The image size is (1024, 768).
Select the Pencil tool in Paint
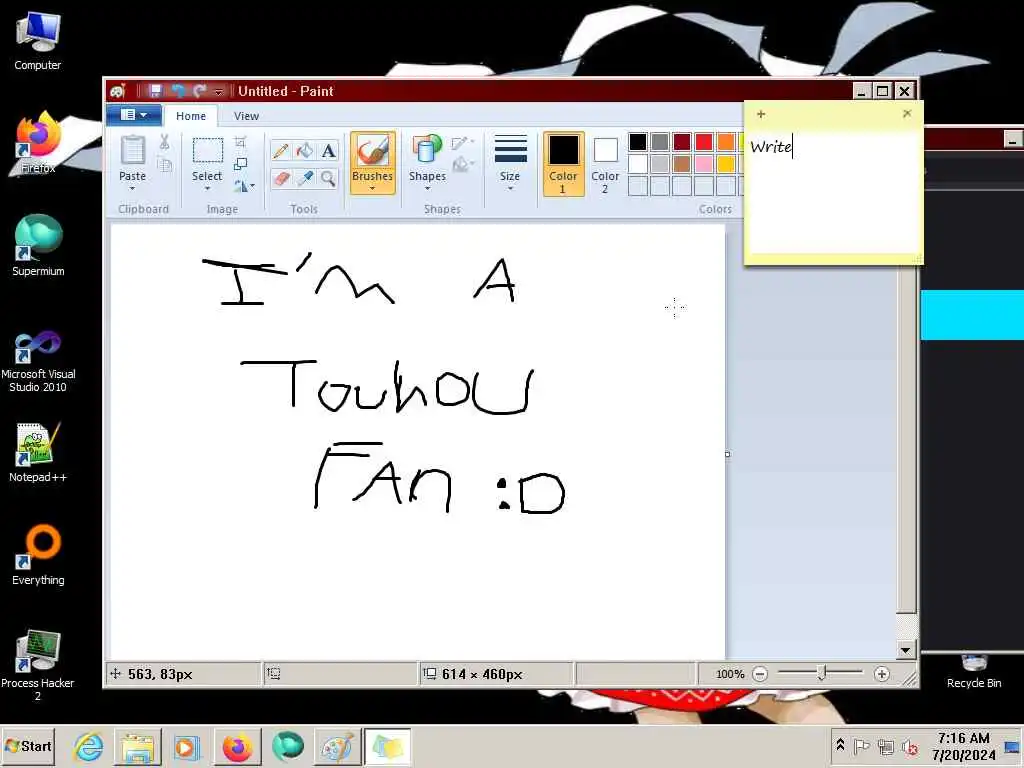tap(281, 151)
